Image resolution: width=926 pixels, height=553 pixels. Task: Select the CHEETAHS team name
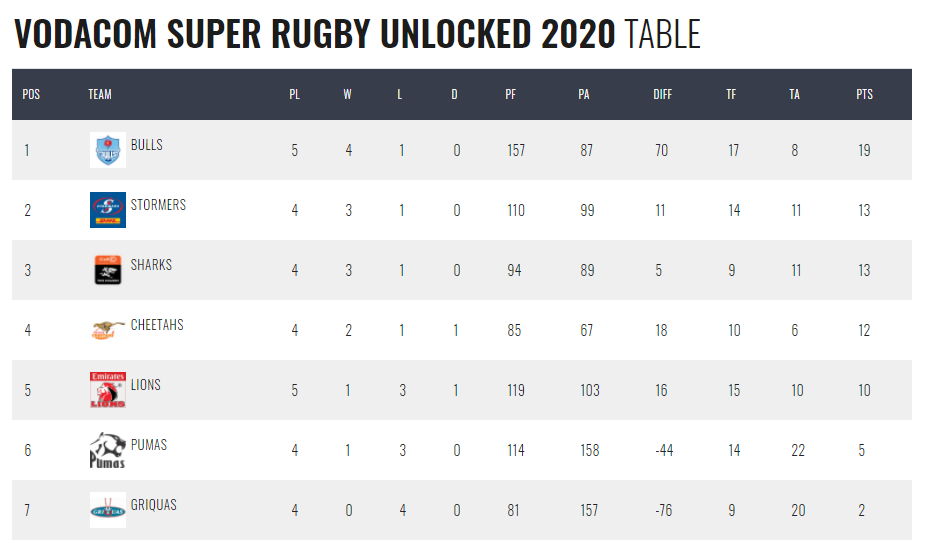pyautogui.click(x=157, y=325)
